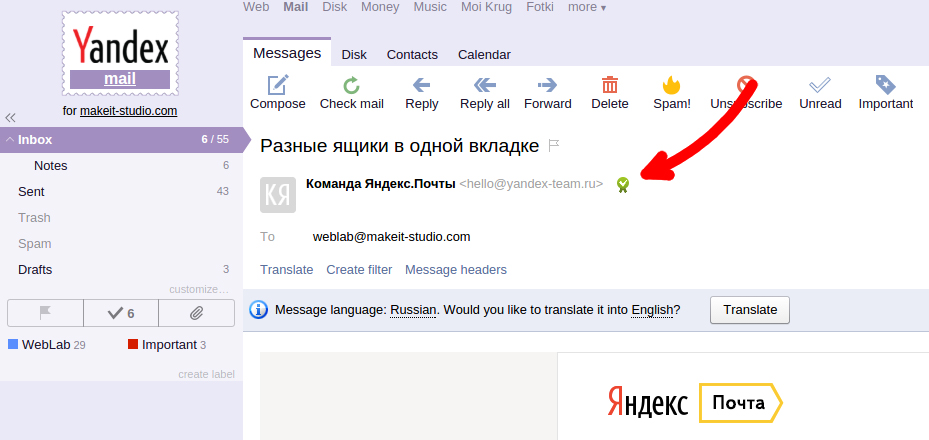Open Money in top navigation

tap(380, 7)
